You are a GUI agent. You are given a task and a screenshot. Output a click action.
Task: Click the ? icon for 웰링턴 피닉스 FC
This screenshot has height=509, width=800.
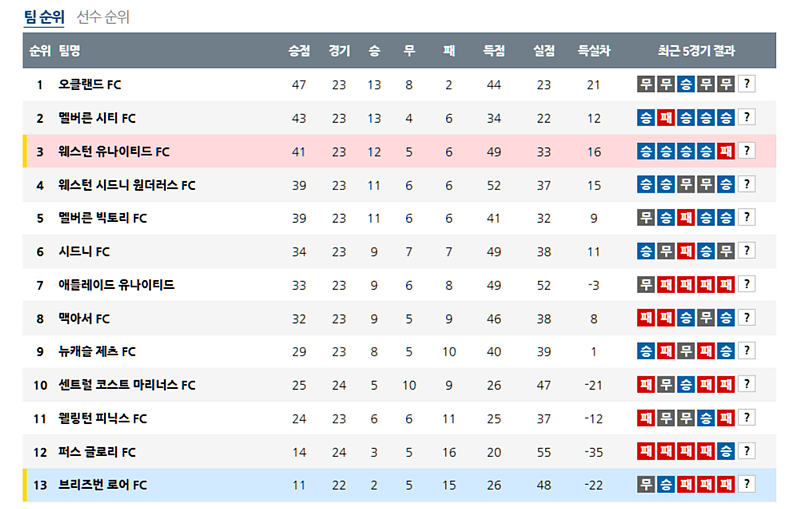tap(746, 418)
